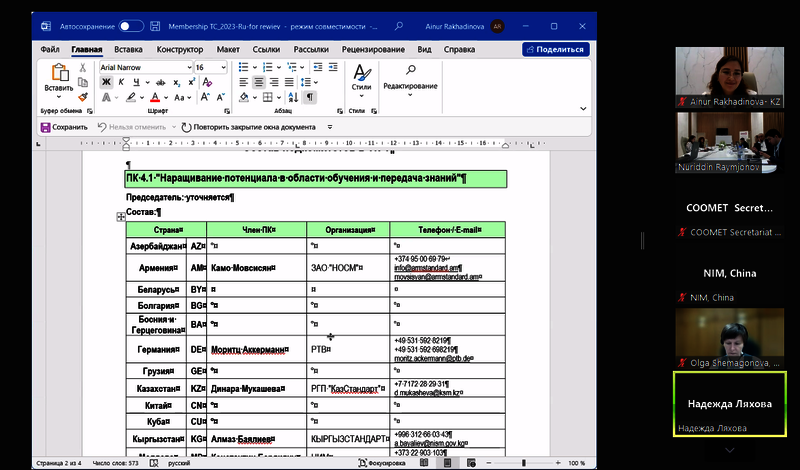Open the Файл menu

tap(50, 50)
